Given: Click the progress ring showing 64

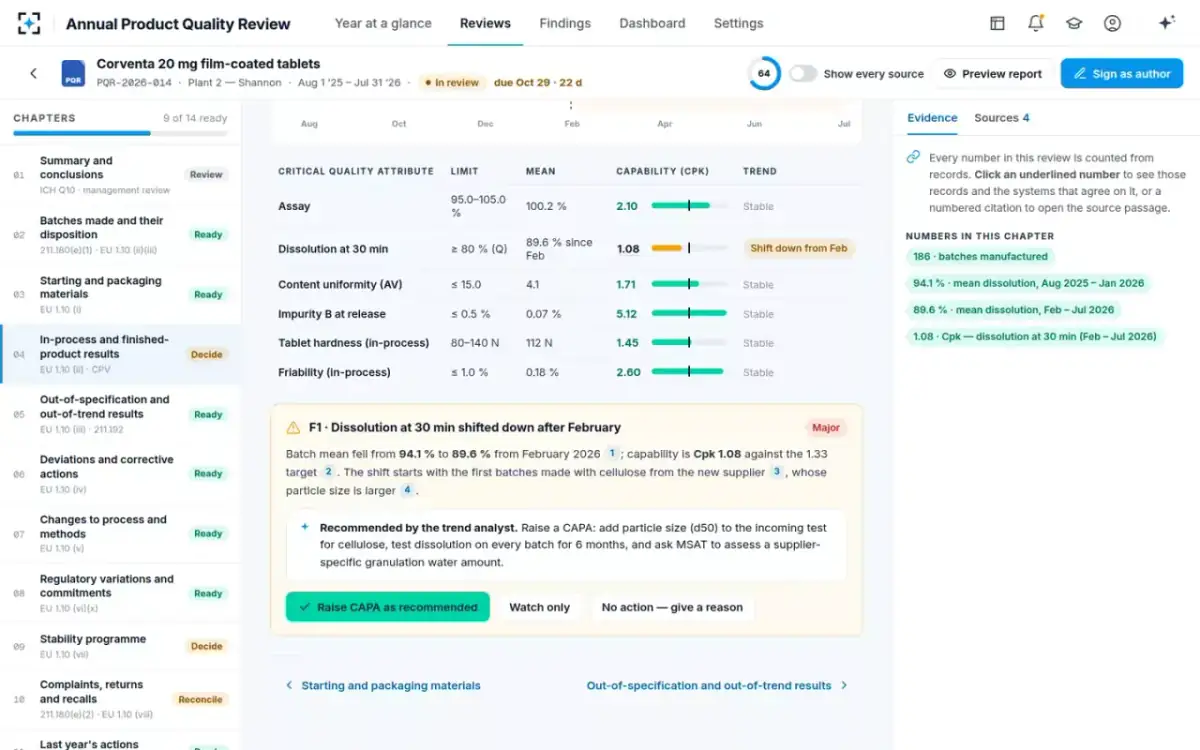Looking at the screenshot, I should [764, 73].
